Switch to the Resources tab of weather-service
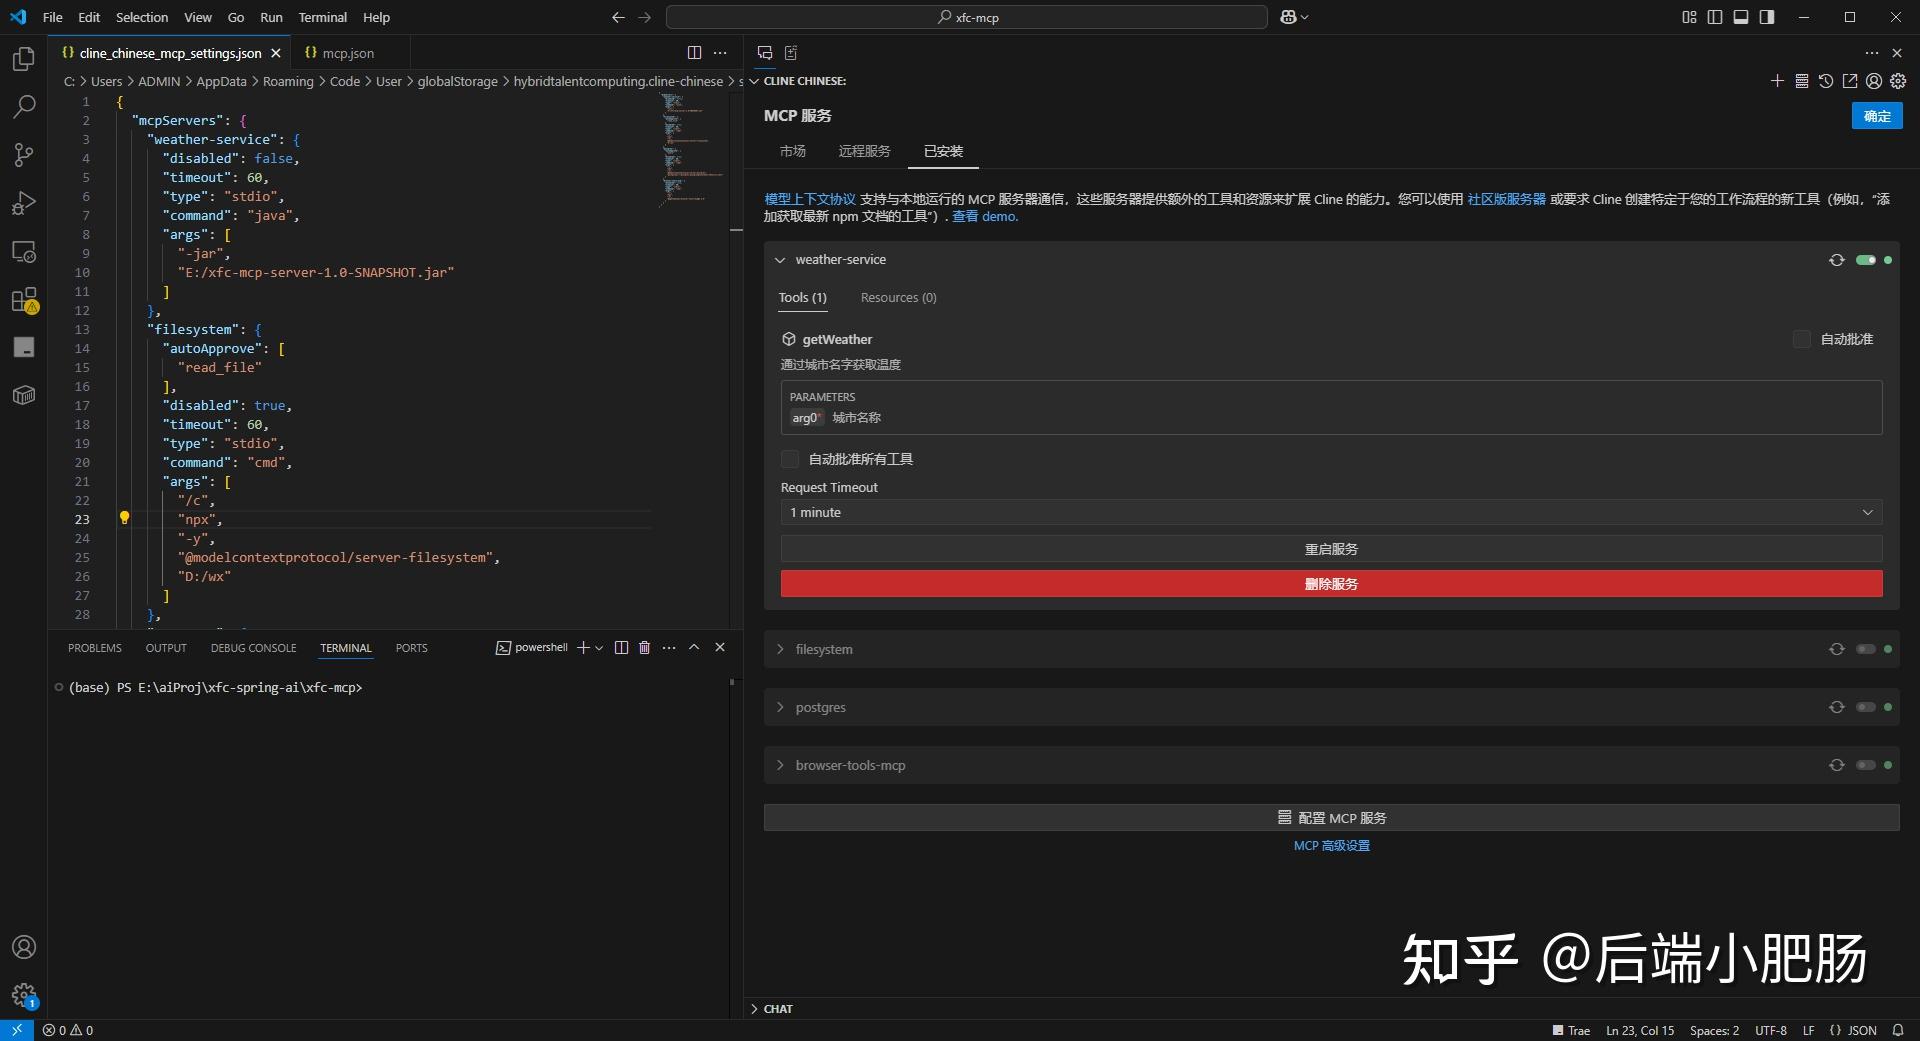Screen dimensions: 1920x1041 click(x=897, y=297)
